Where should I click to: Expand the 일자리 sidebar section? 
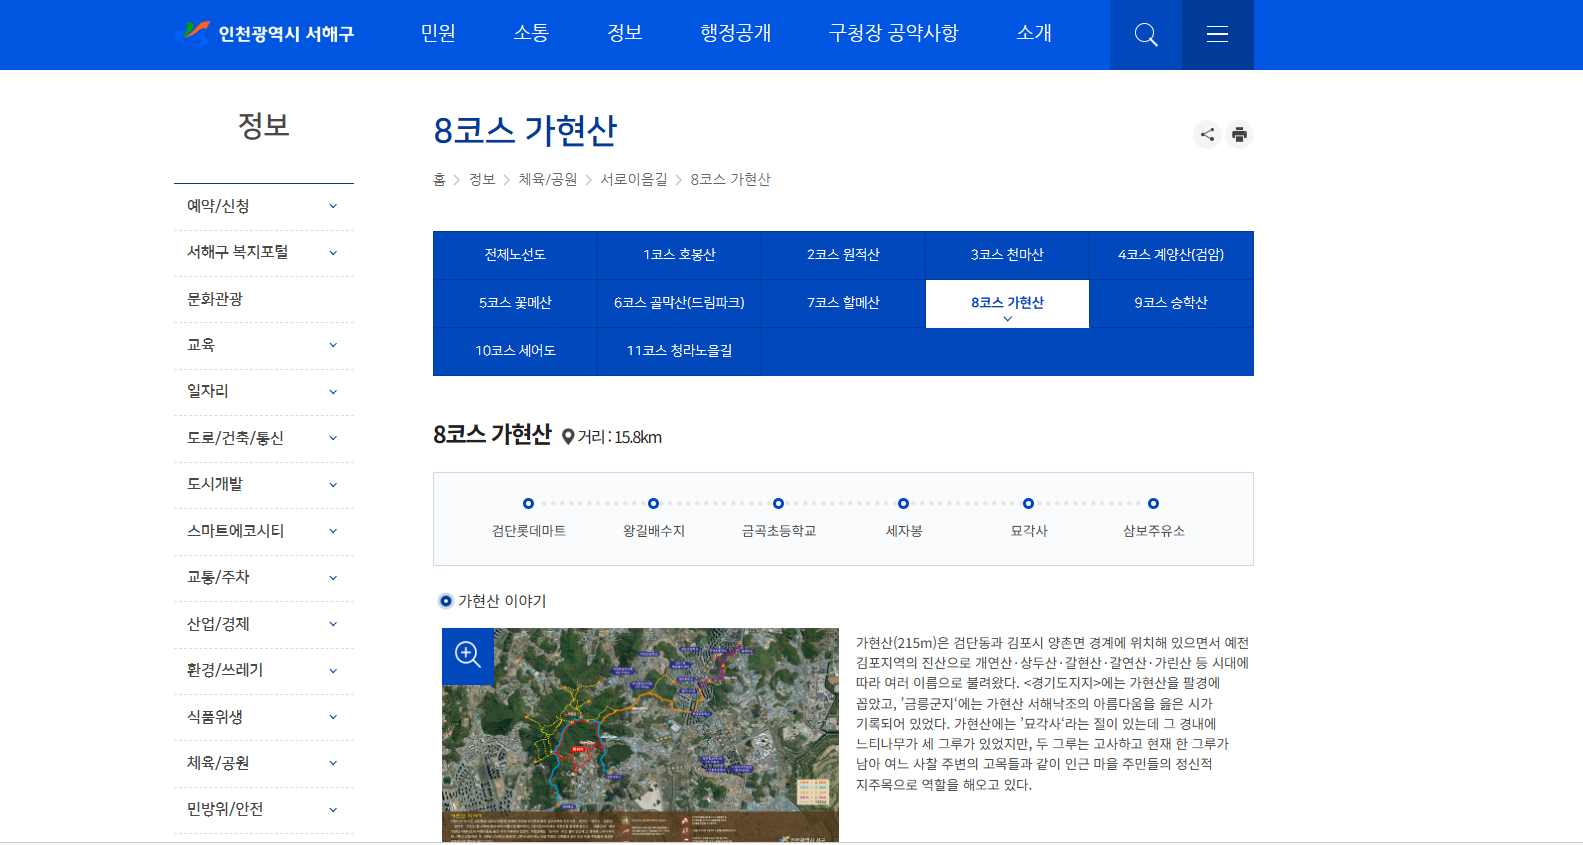(x=264, y=392)
